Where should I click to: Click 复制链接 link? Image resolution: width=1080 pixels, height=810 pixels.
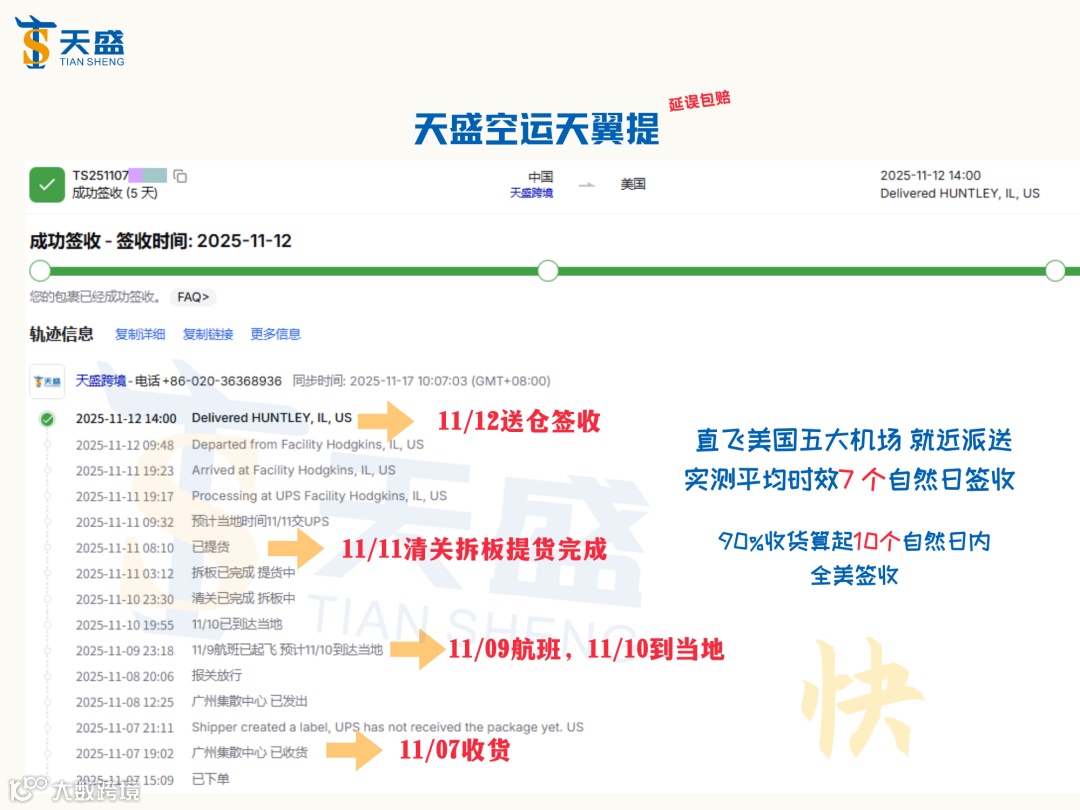(x=208, y=334)
